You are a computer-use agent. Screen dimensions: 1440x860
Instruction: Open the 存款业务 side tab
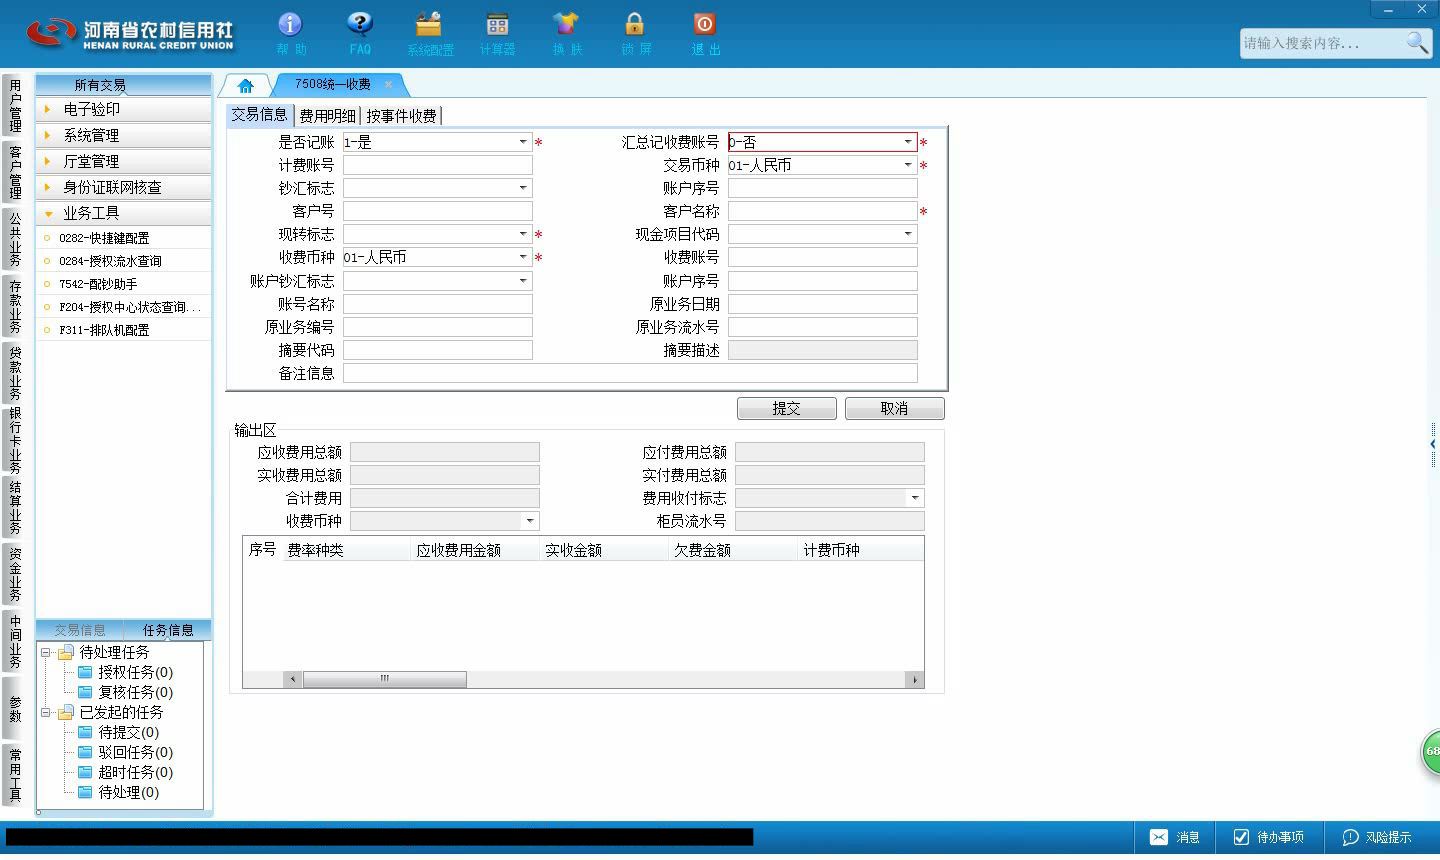click(x=15, y=307)
